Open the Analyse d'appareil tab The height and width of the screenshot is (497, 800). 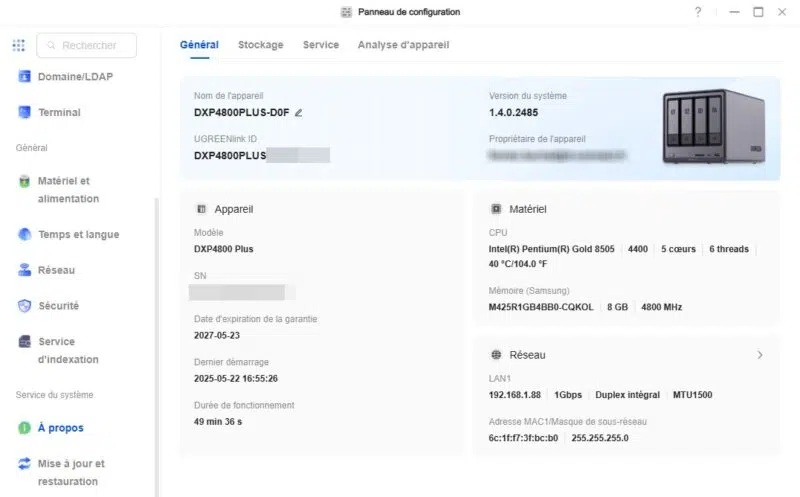tap(403, 45)
